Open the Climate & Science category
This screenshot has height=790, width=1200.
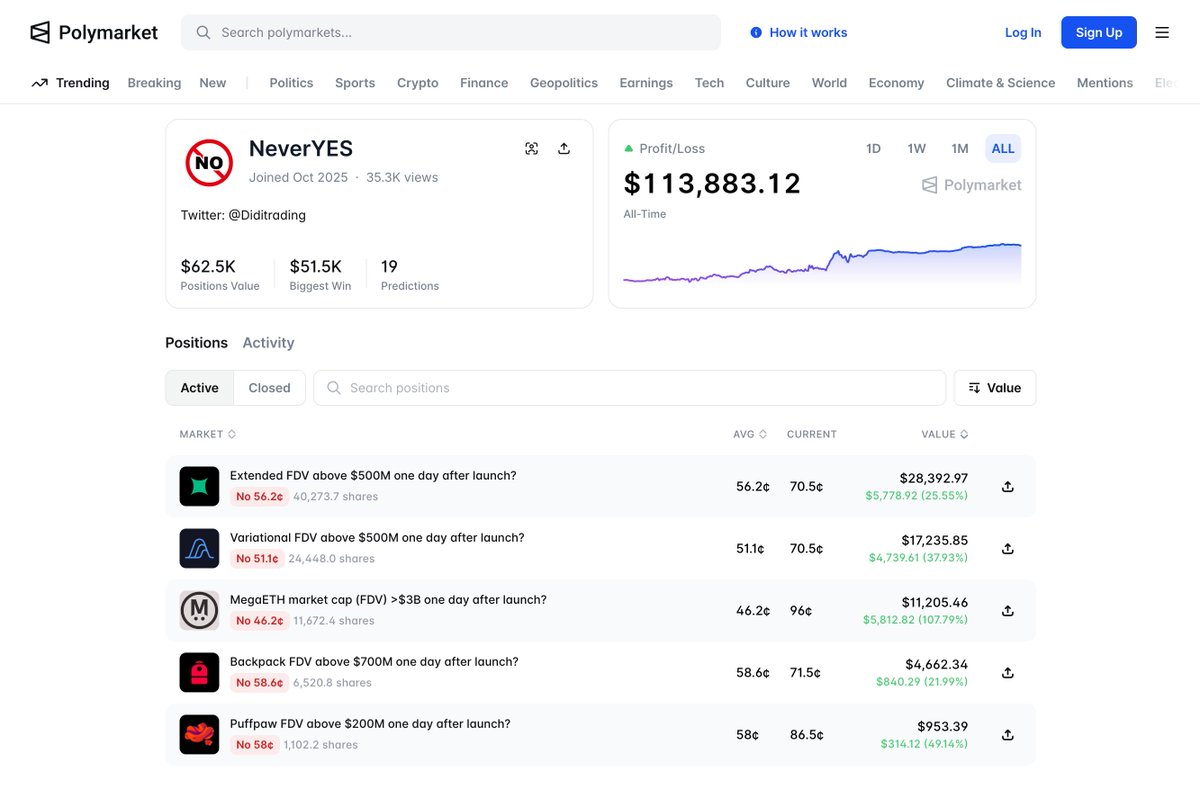pyautogui.click(x=1001, y=83)
